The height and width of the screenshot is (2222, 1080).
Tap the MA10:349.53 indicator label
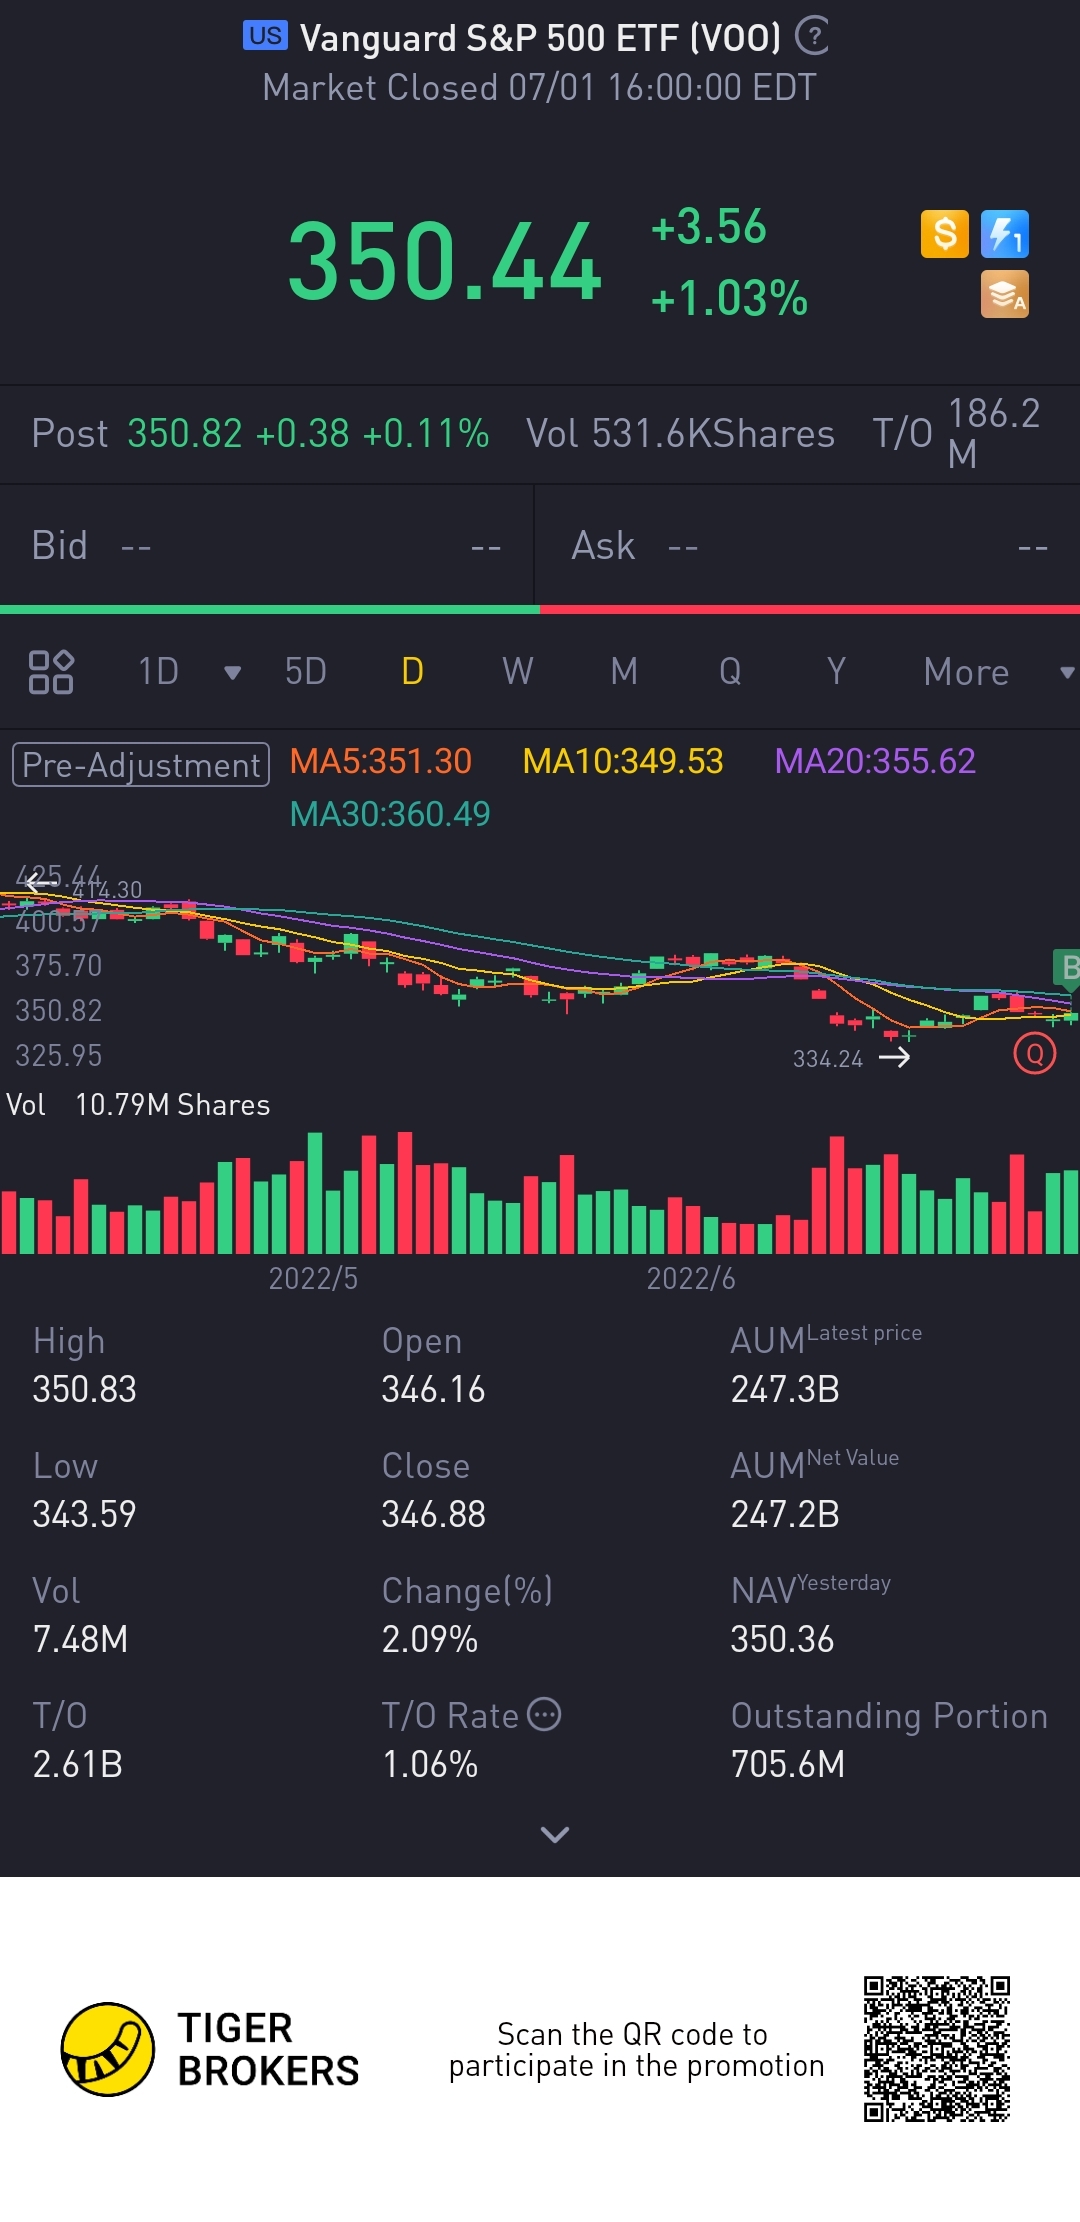click(623, 762)
